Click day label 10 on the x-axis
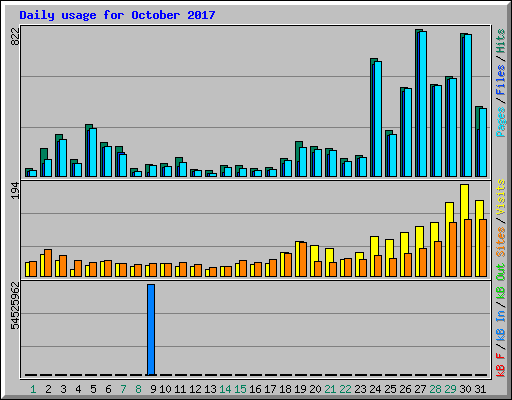The height and width of the screenshot is (400, 512). 165,389
